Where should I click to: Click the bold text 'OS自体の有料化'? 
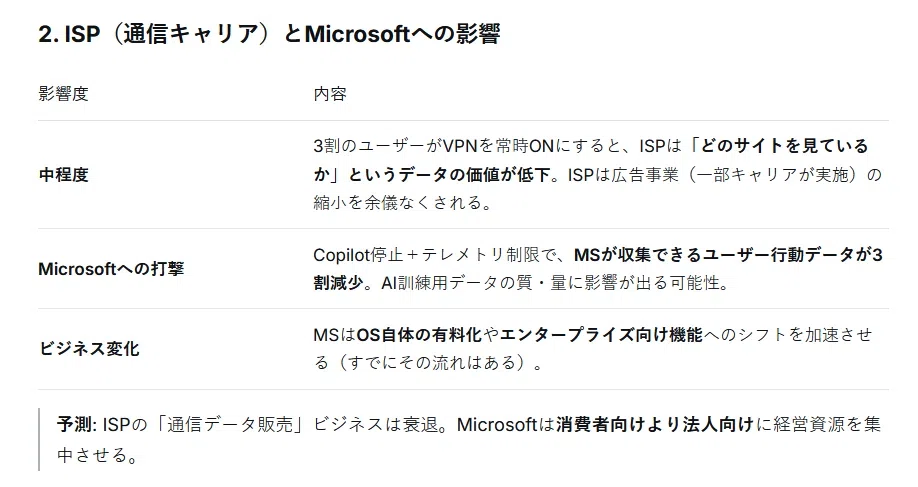tap(419, 335)
